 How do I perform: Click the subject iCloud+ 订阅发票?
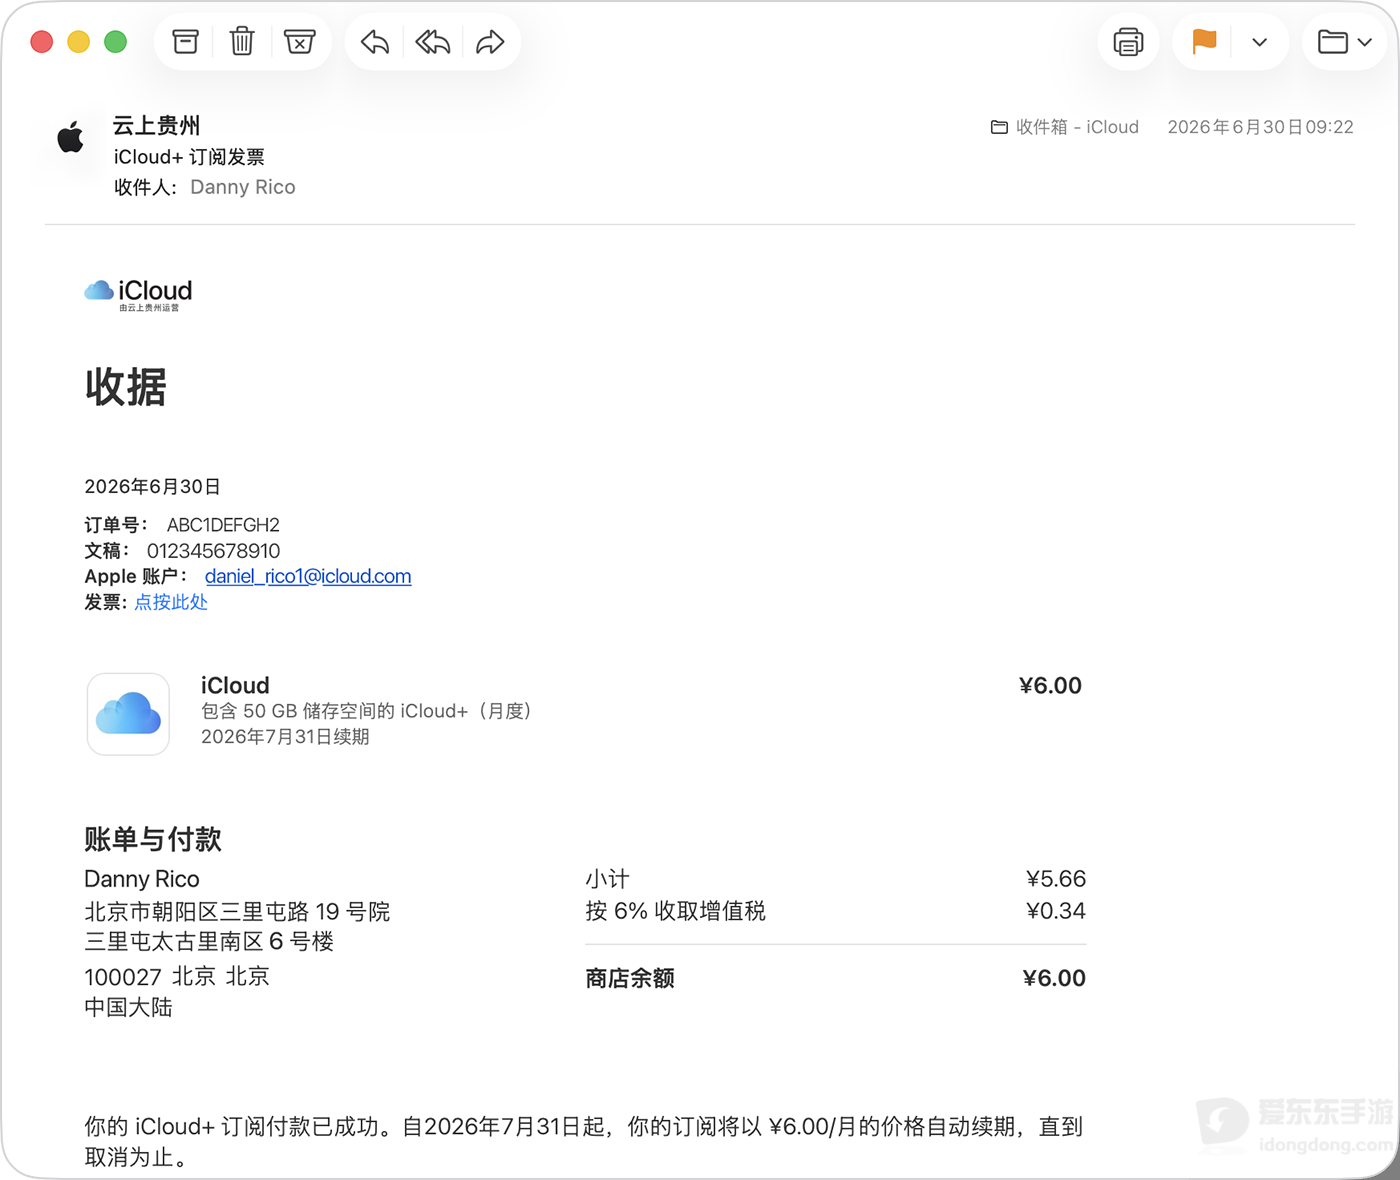[189, 157]
